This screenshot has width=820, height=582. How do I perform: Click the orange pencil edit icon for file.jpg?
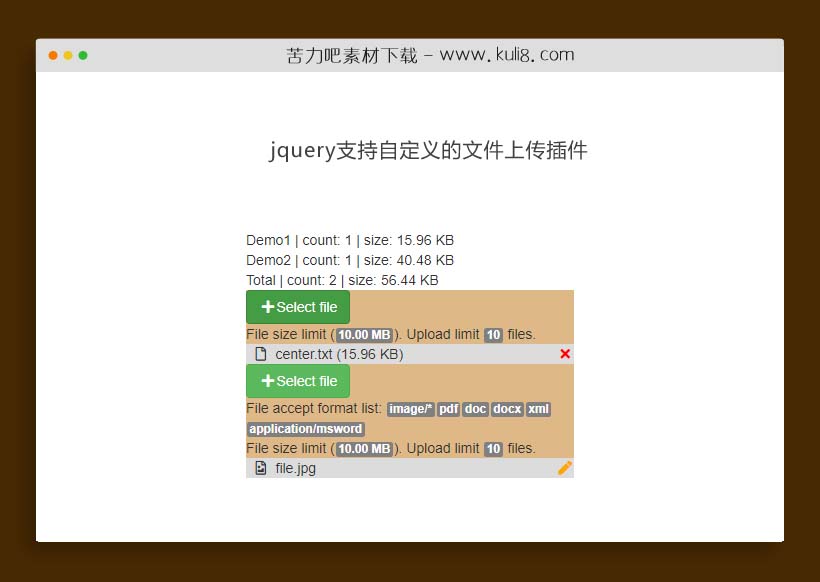[564, 468]
